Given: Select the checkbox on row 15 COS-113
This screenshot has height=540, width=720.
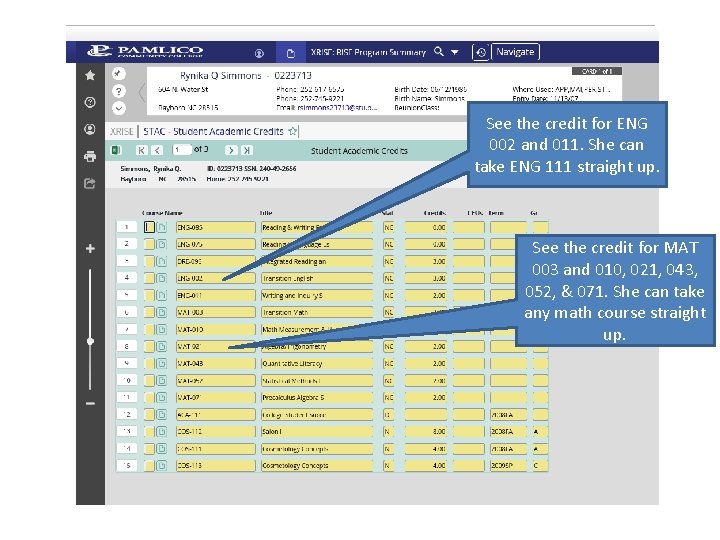Looking at the screenshot, I should click(x=149, y=465).
